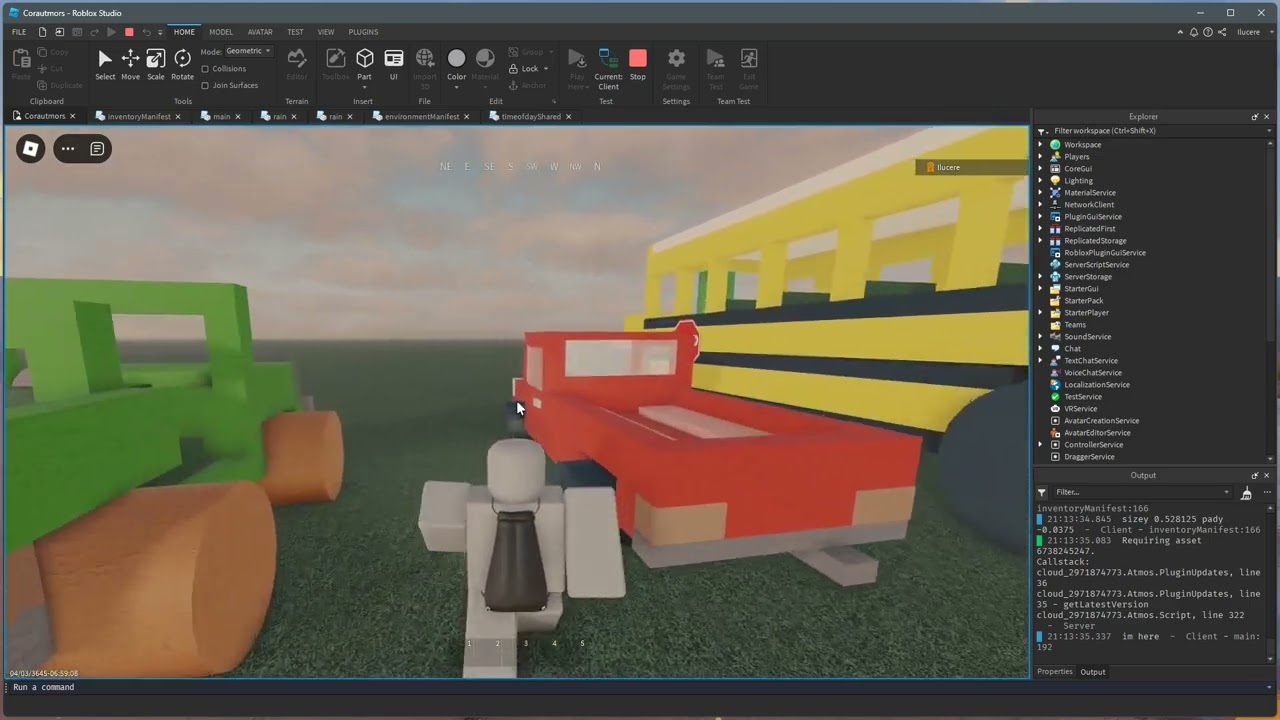Close the Output panel
The width and height of the screenshot is (1280, 720).
pyautogui.click(x=1266, y=476)
